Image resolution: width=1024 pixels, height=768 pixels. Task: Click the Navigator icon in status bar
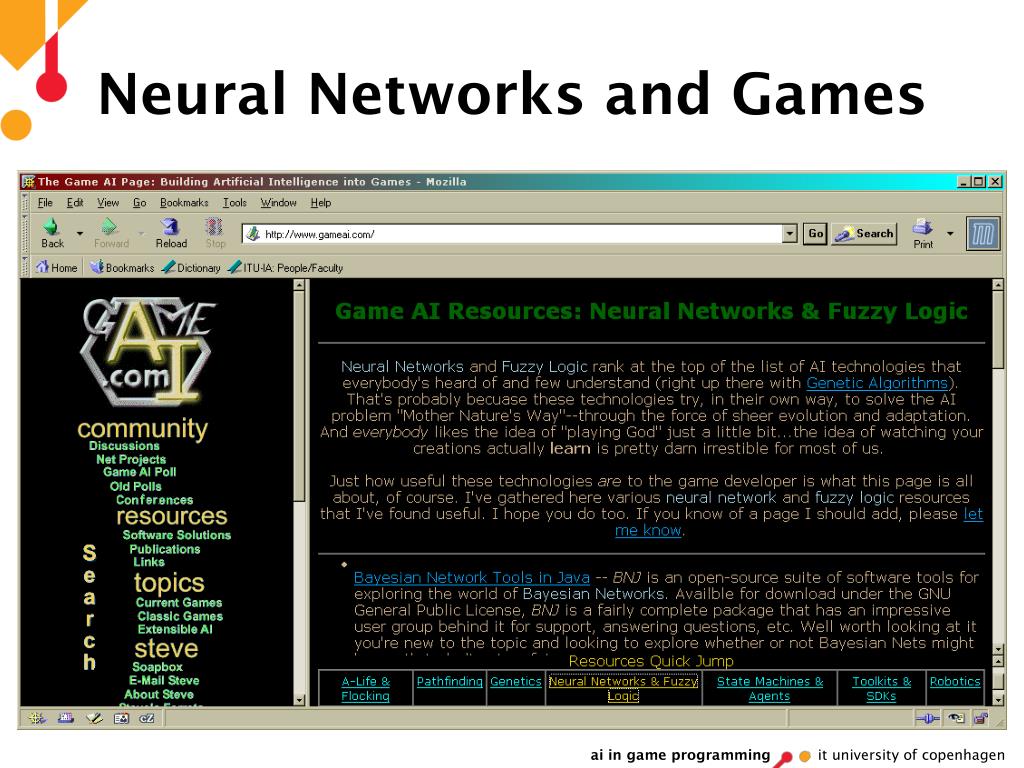[x=37, y=718]
